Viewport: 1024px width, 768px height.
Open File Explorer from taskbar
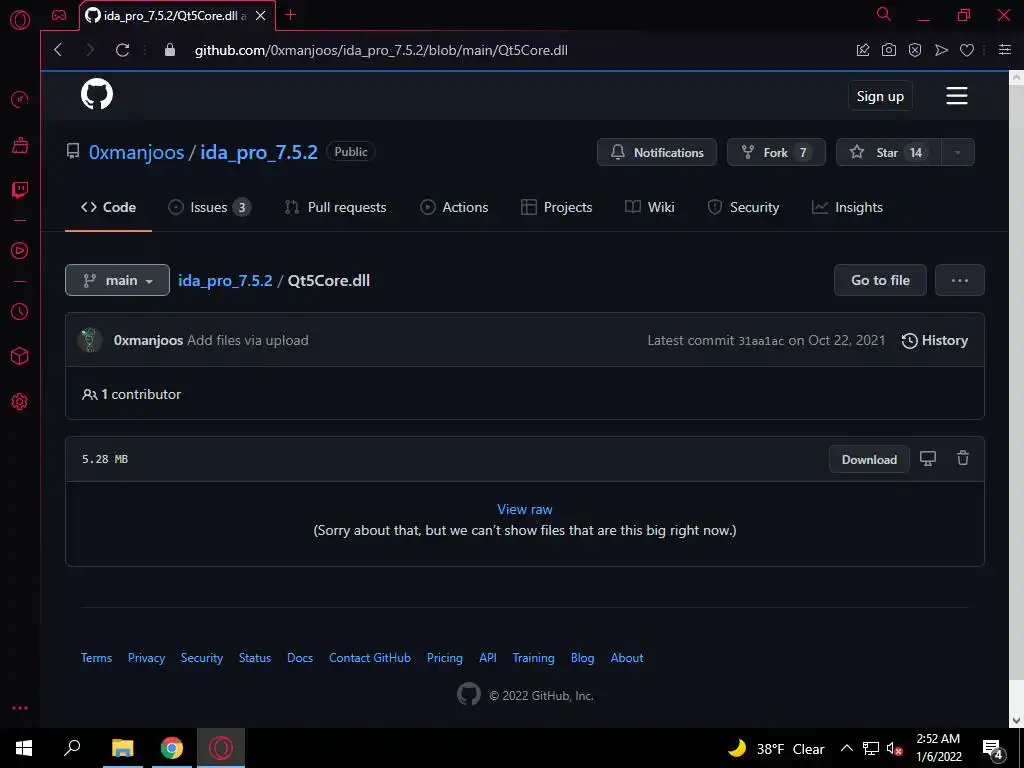click(122, 748)
